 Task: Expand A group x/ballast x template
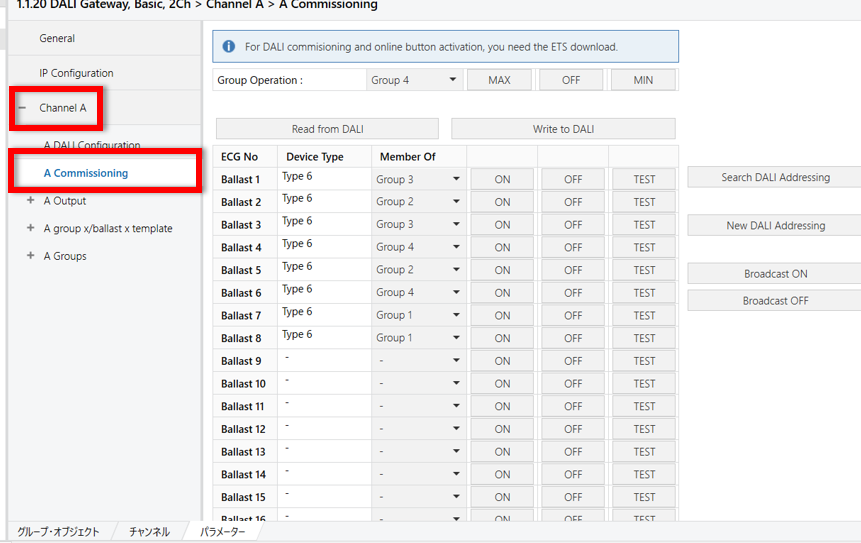click(x=31, y=229)
